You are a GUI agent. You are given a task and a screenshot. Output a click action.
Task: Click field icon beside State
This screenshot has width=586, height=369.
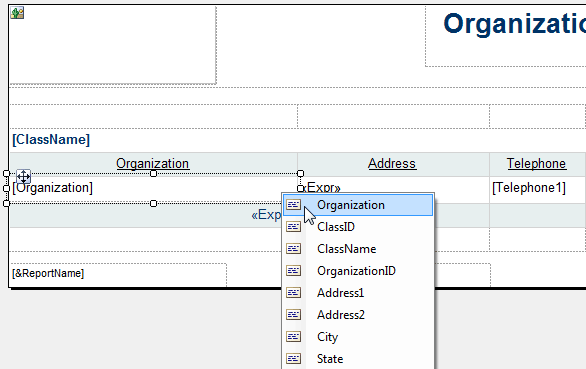293,359
